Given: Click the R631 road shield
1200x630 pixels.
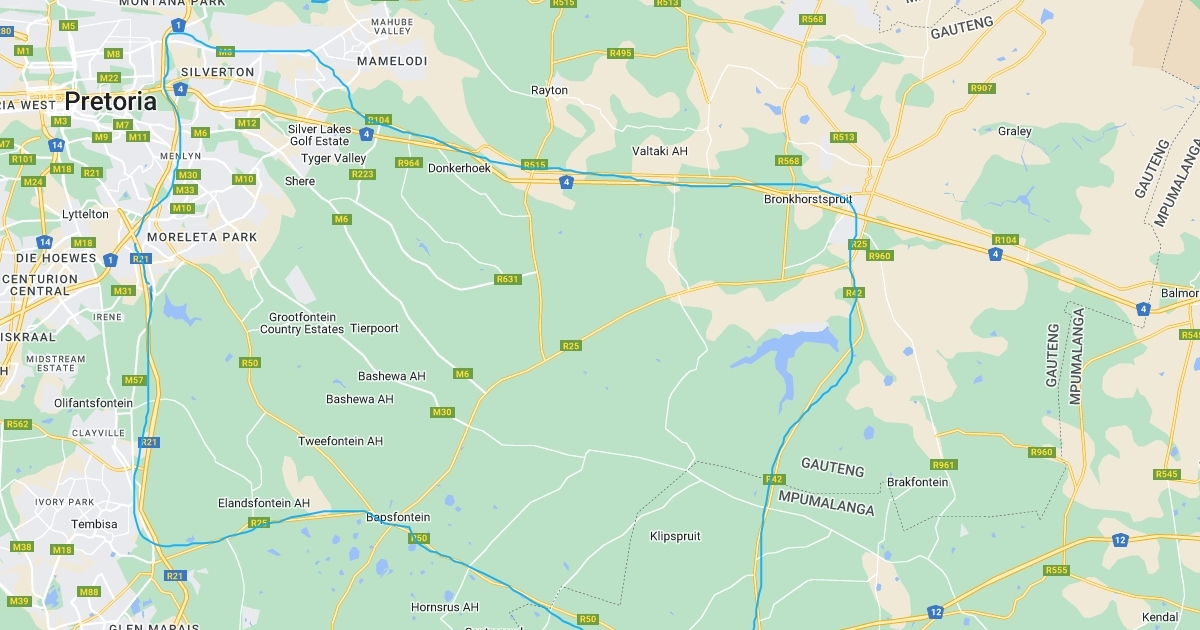Looking at the screenshot, I should click(508, 279).
